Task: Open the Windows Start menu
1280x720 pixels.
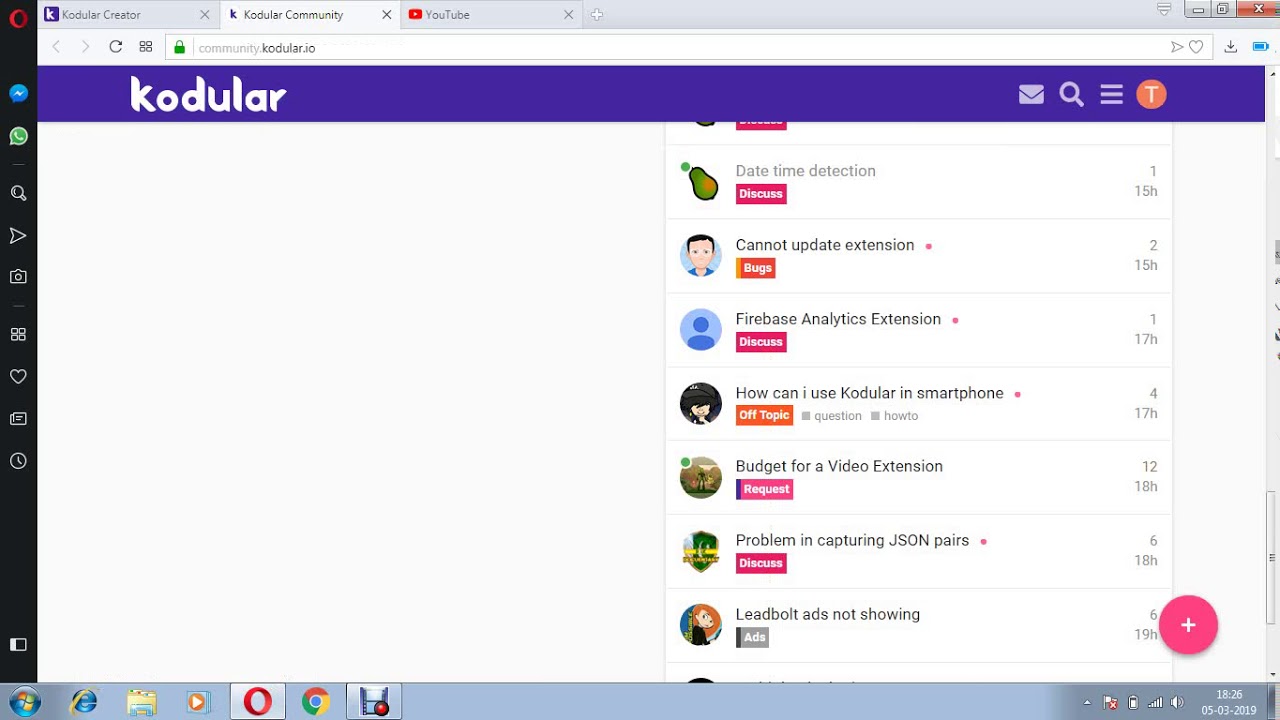Action: 23,702
